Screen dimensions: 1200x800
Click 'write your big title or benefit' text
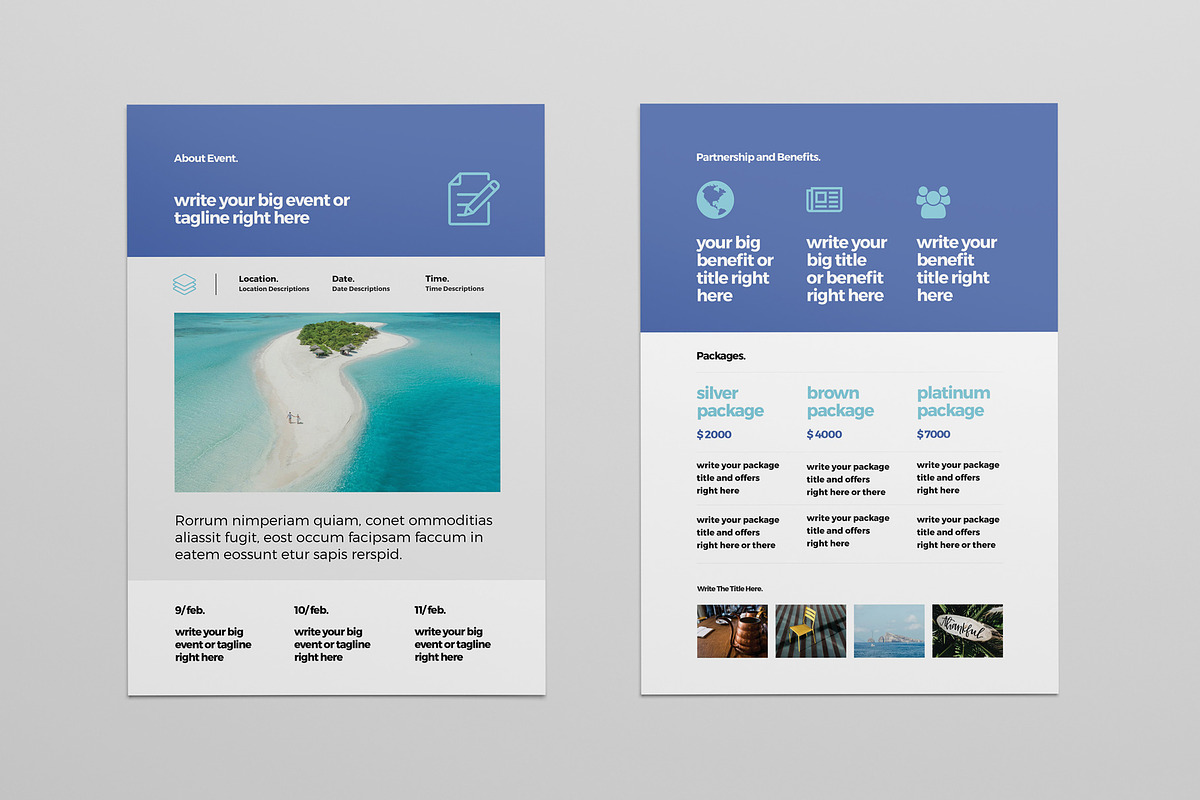846,269
